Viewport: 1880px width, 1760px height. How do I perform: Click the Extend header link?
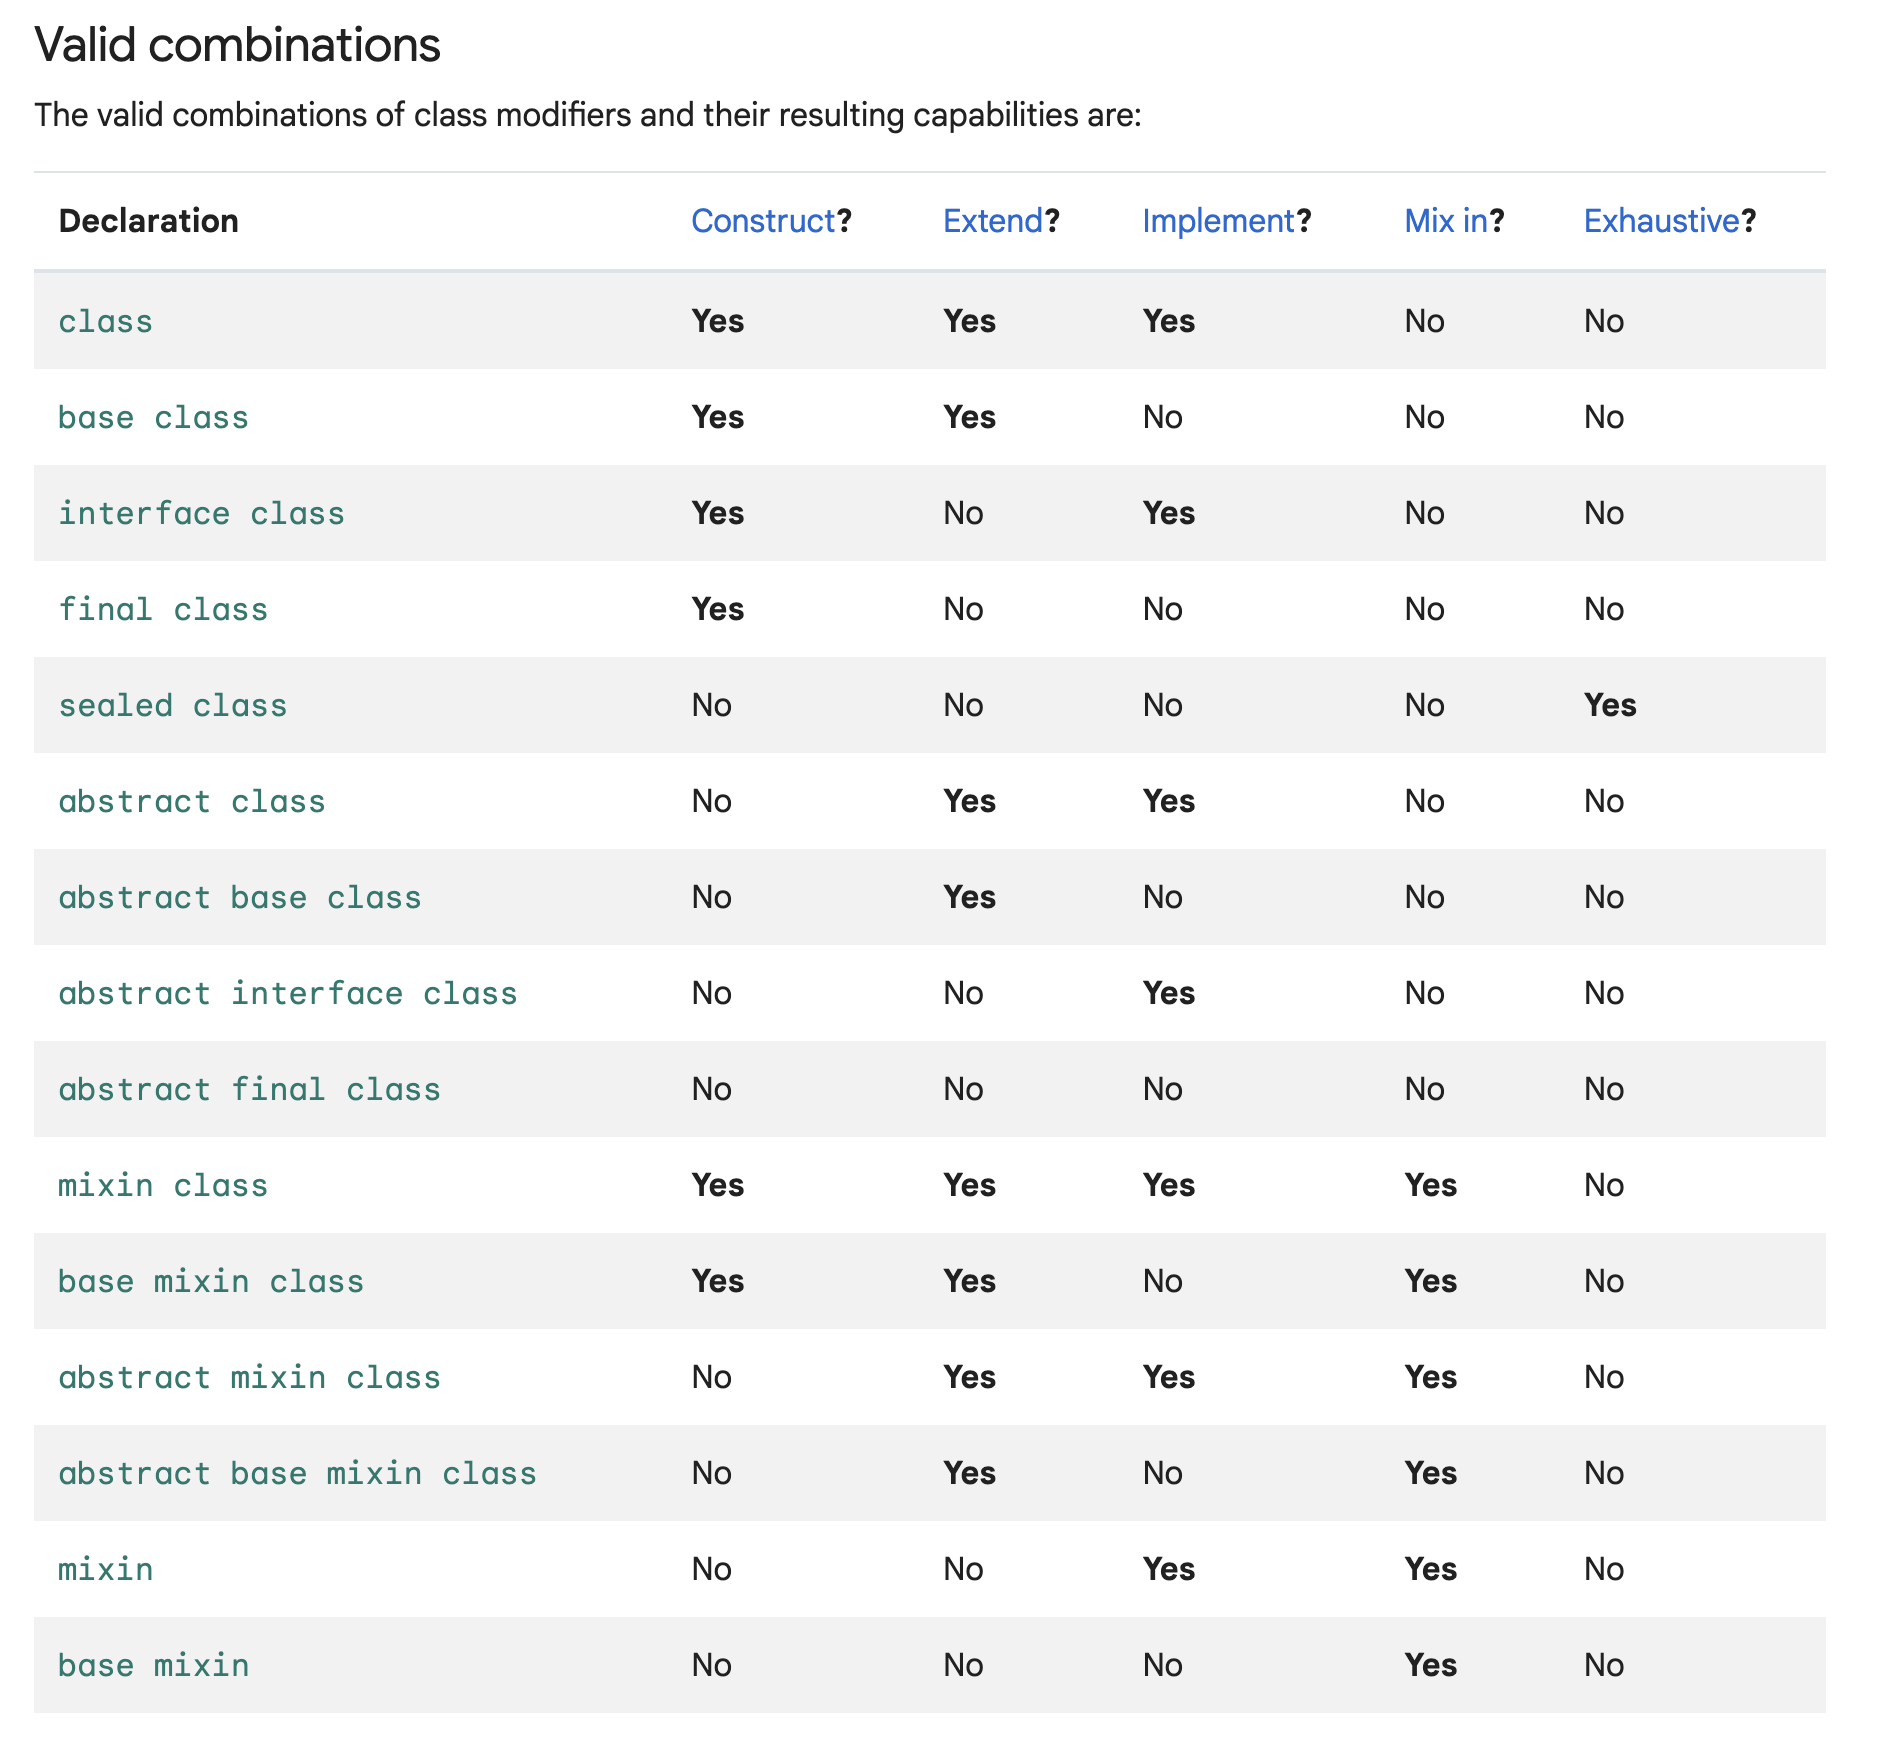(992, 221)
